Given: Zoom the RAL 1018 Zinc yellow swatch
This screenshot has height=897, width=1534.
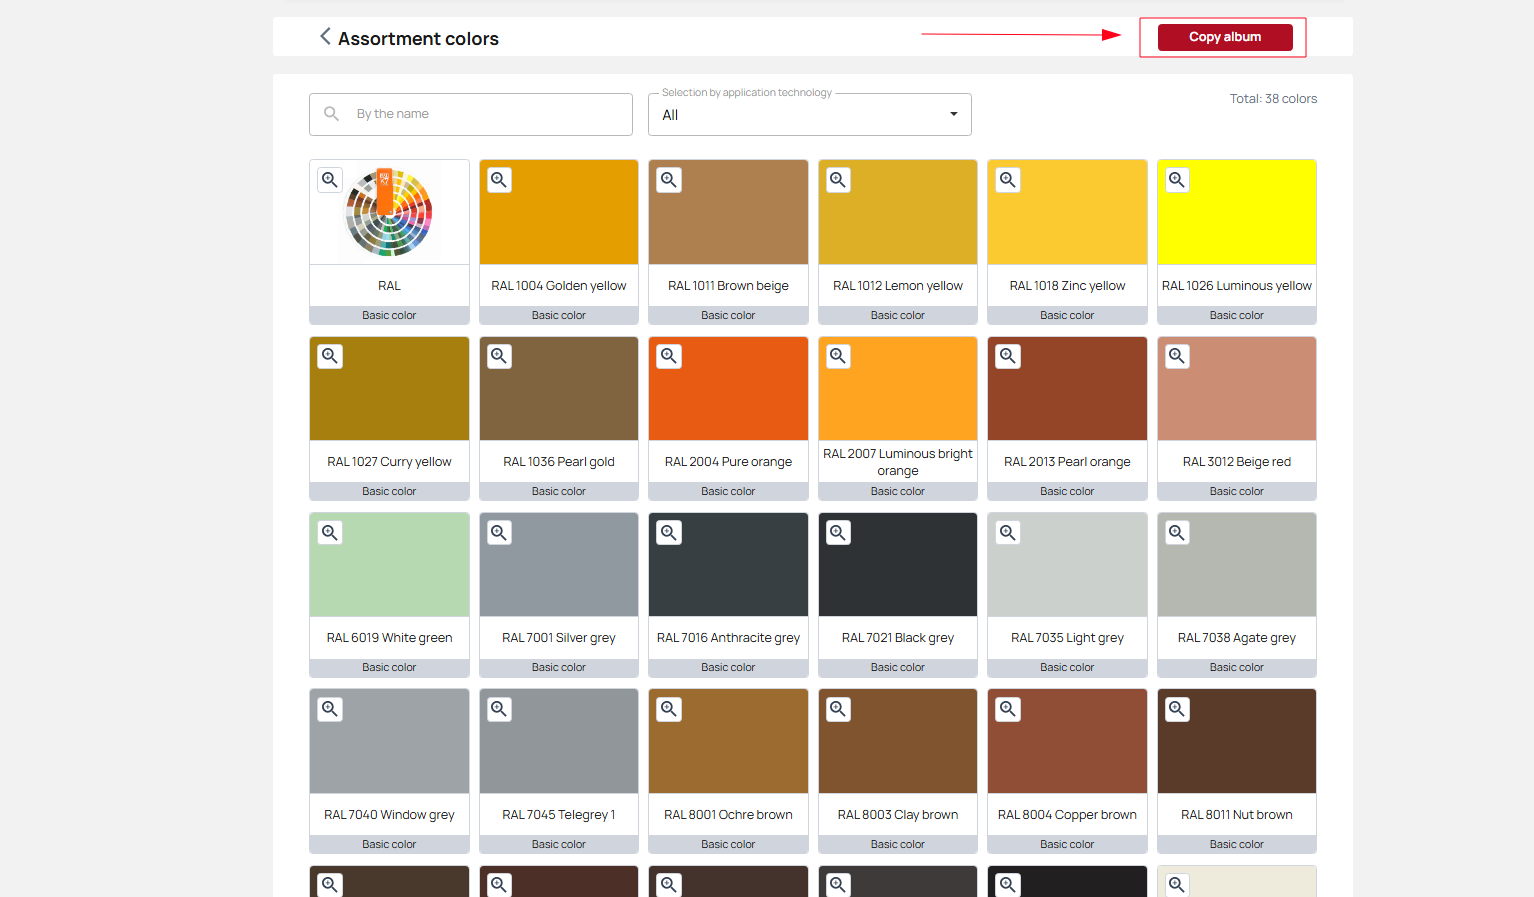Looking at the screenshot, I should [x=1008, y=180].
